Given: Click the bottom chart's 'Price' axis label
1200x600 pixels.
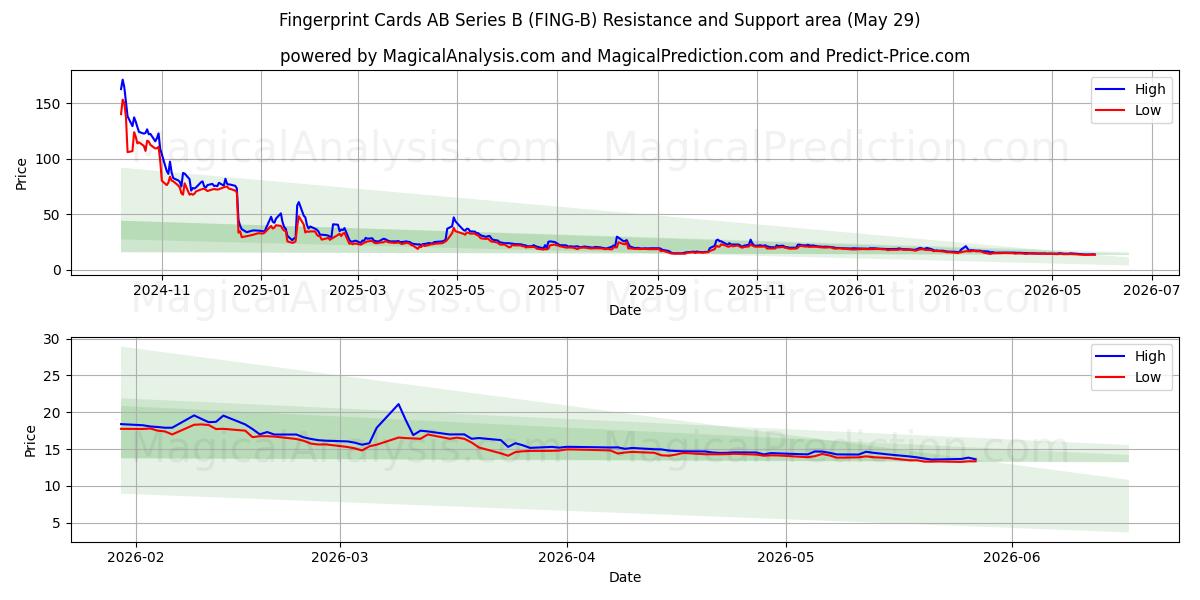Looking at the screenshot, I should [30, 441].
